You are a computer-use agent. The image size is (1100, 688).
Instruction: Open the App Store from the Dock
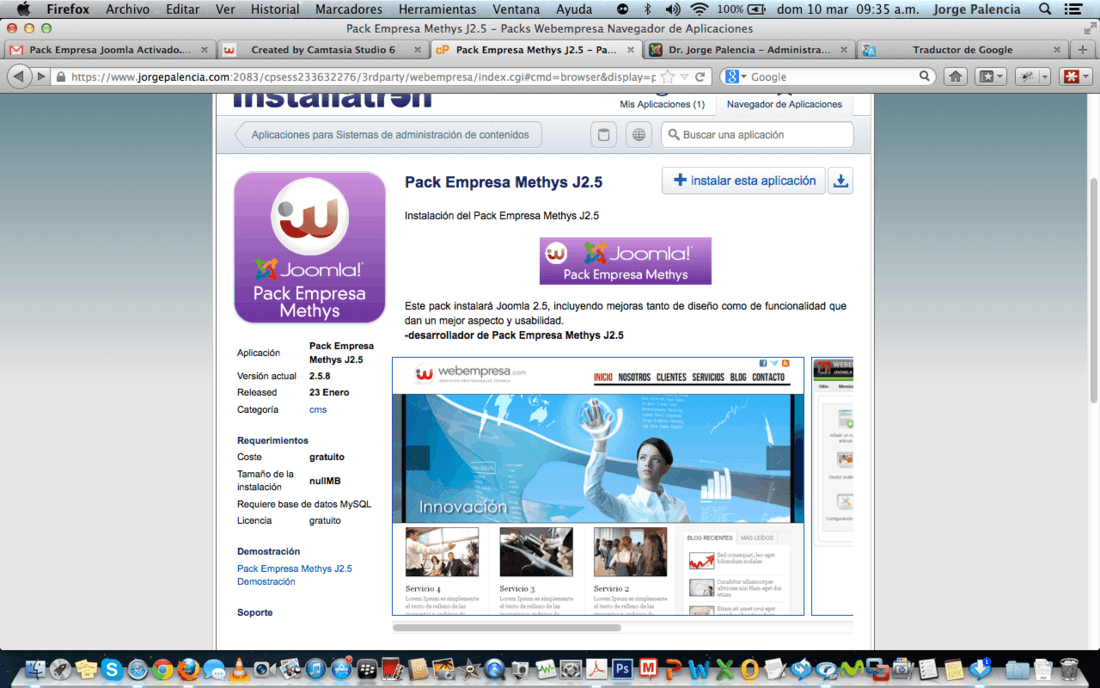(x=341, y=670)
